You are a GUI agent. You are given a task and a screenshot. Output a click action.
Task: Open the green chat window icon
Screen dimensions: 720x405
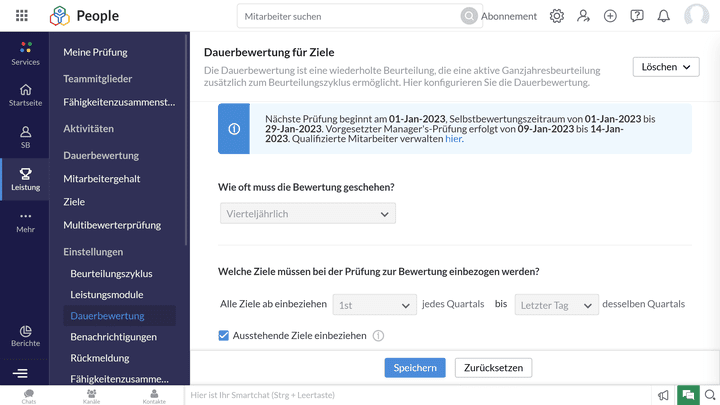(x=688, y=395)
